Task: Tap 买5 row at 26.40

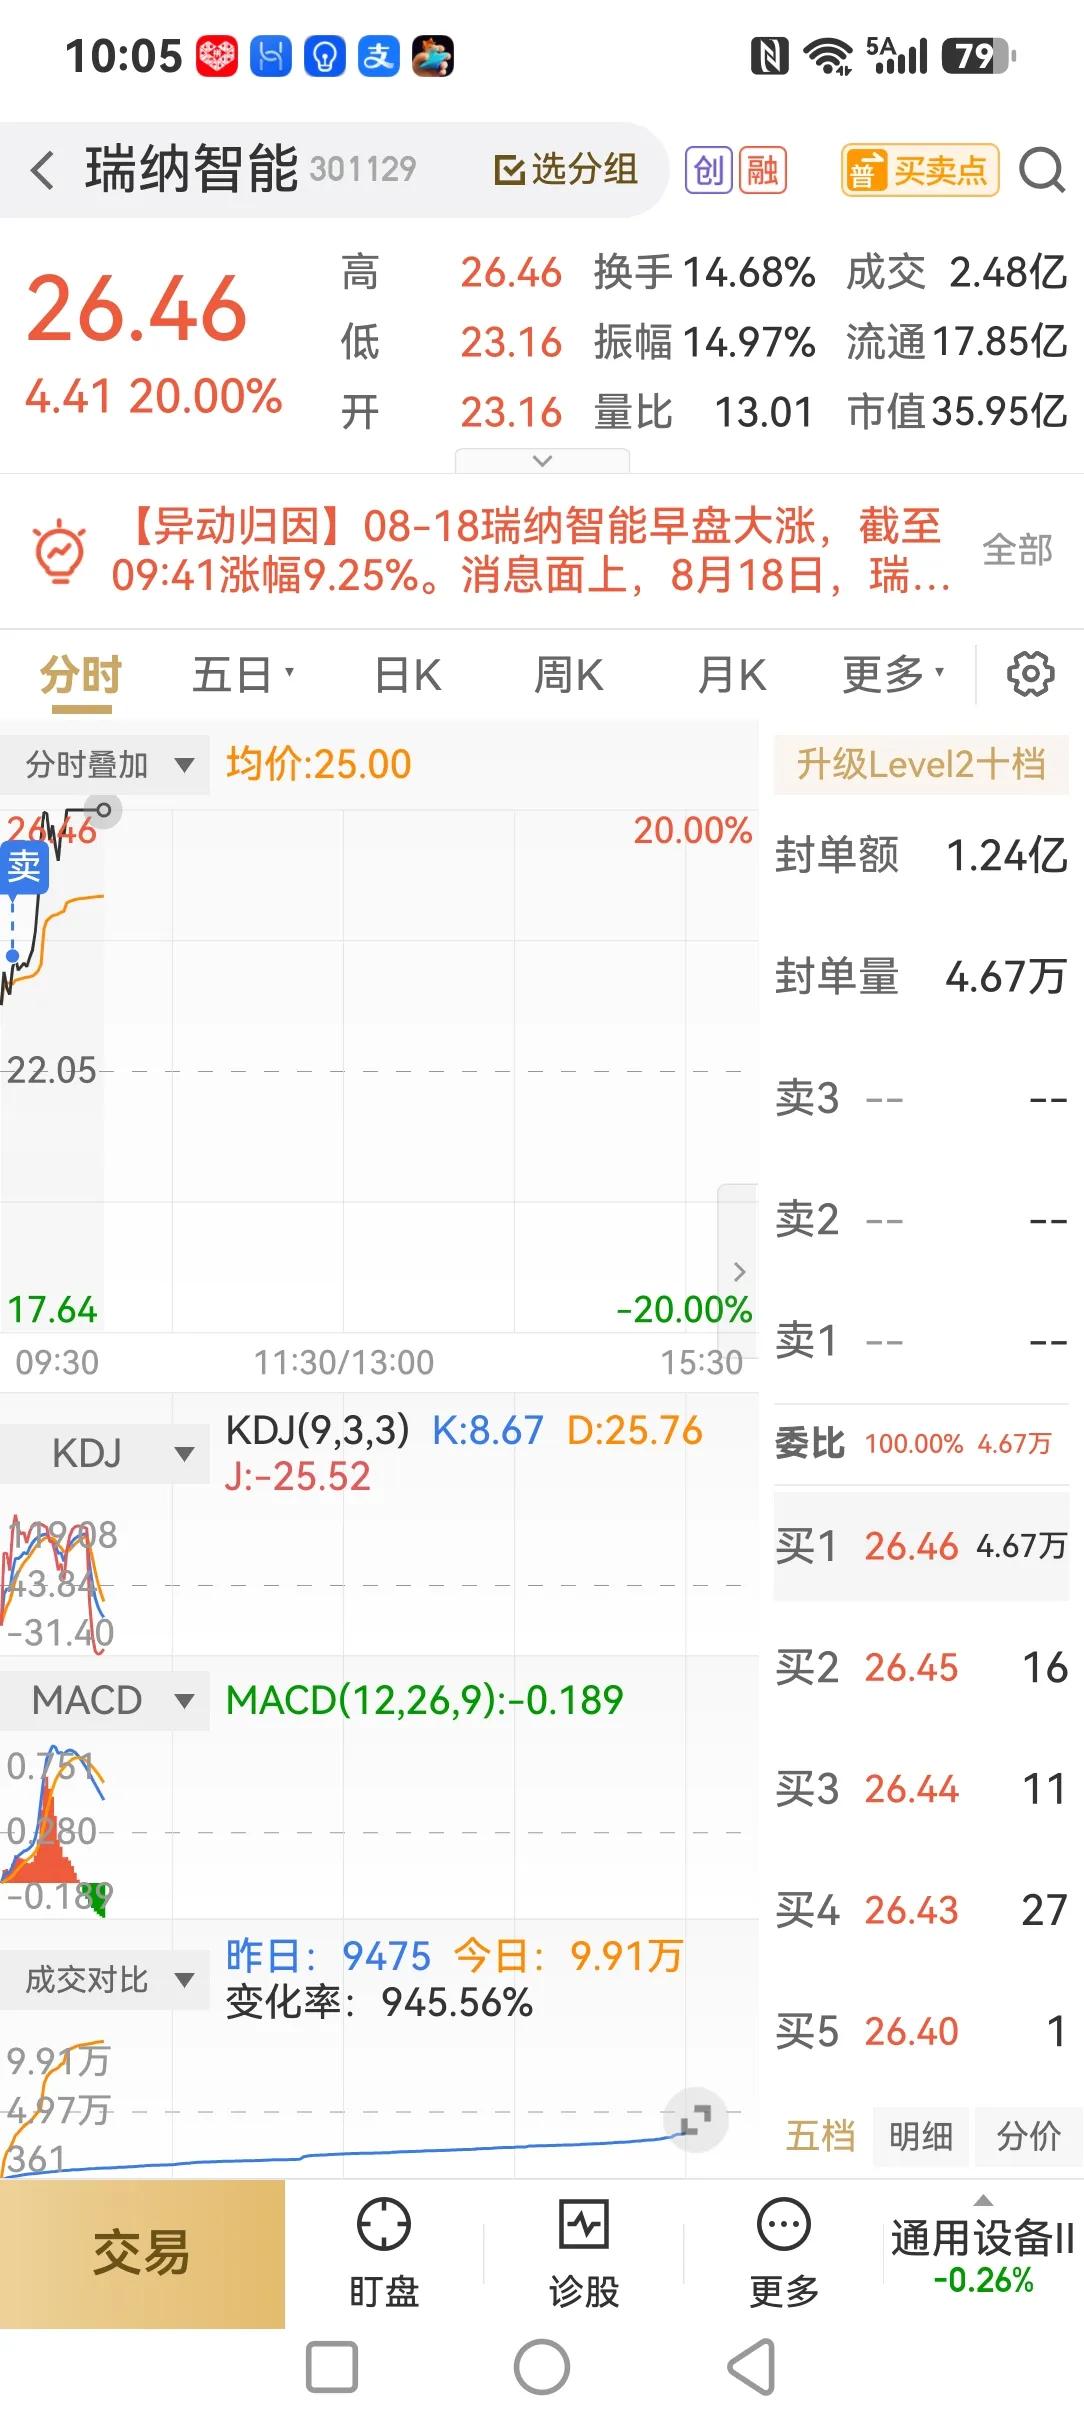Action: [921, 2031]
